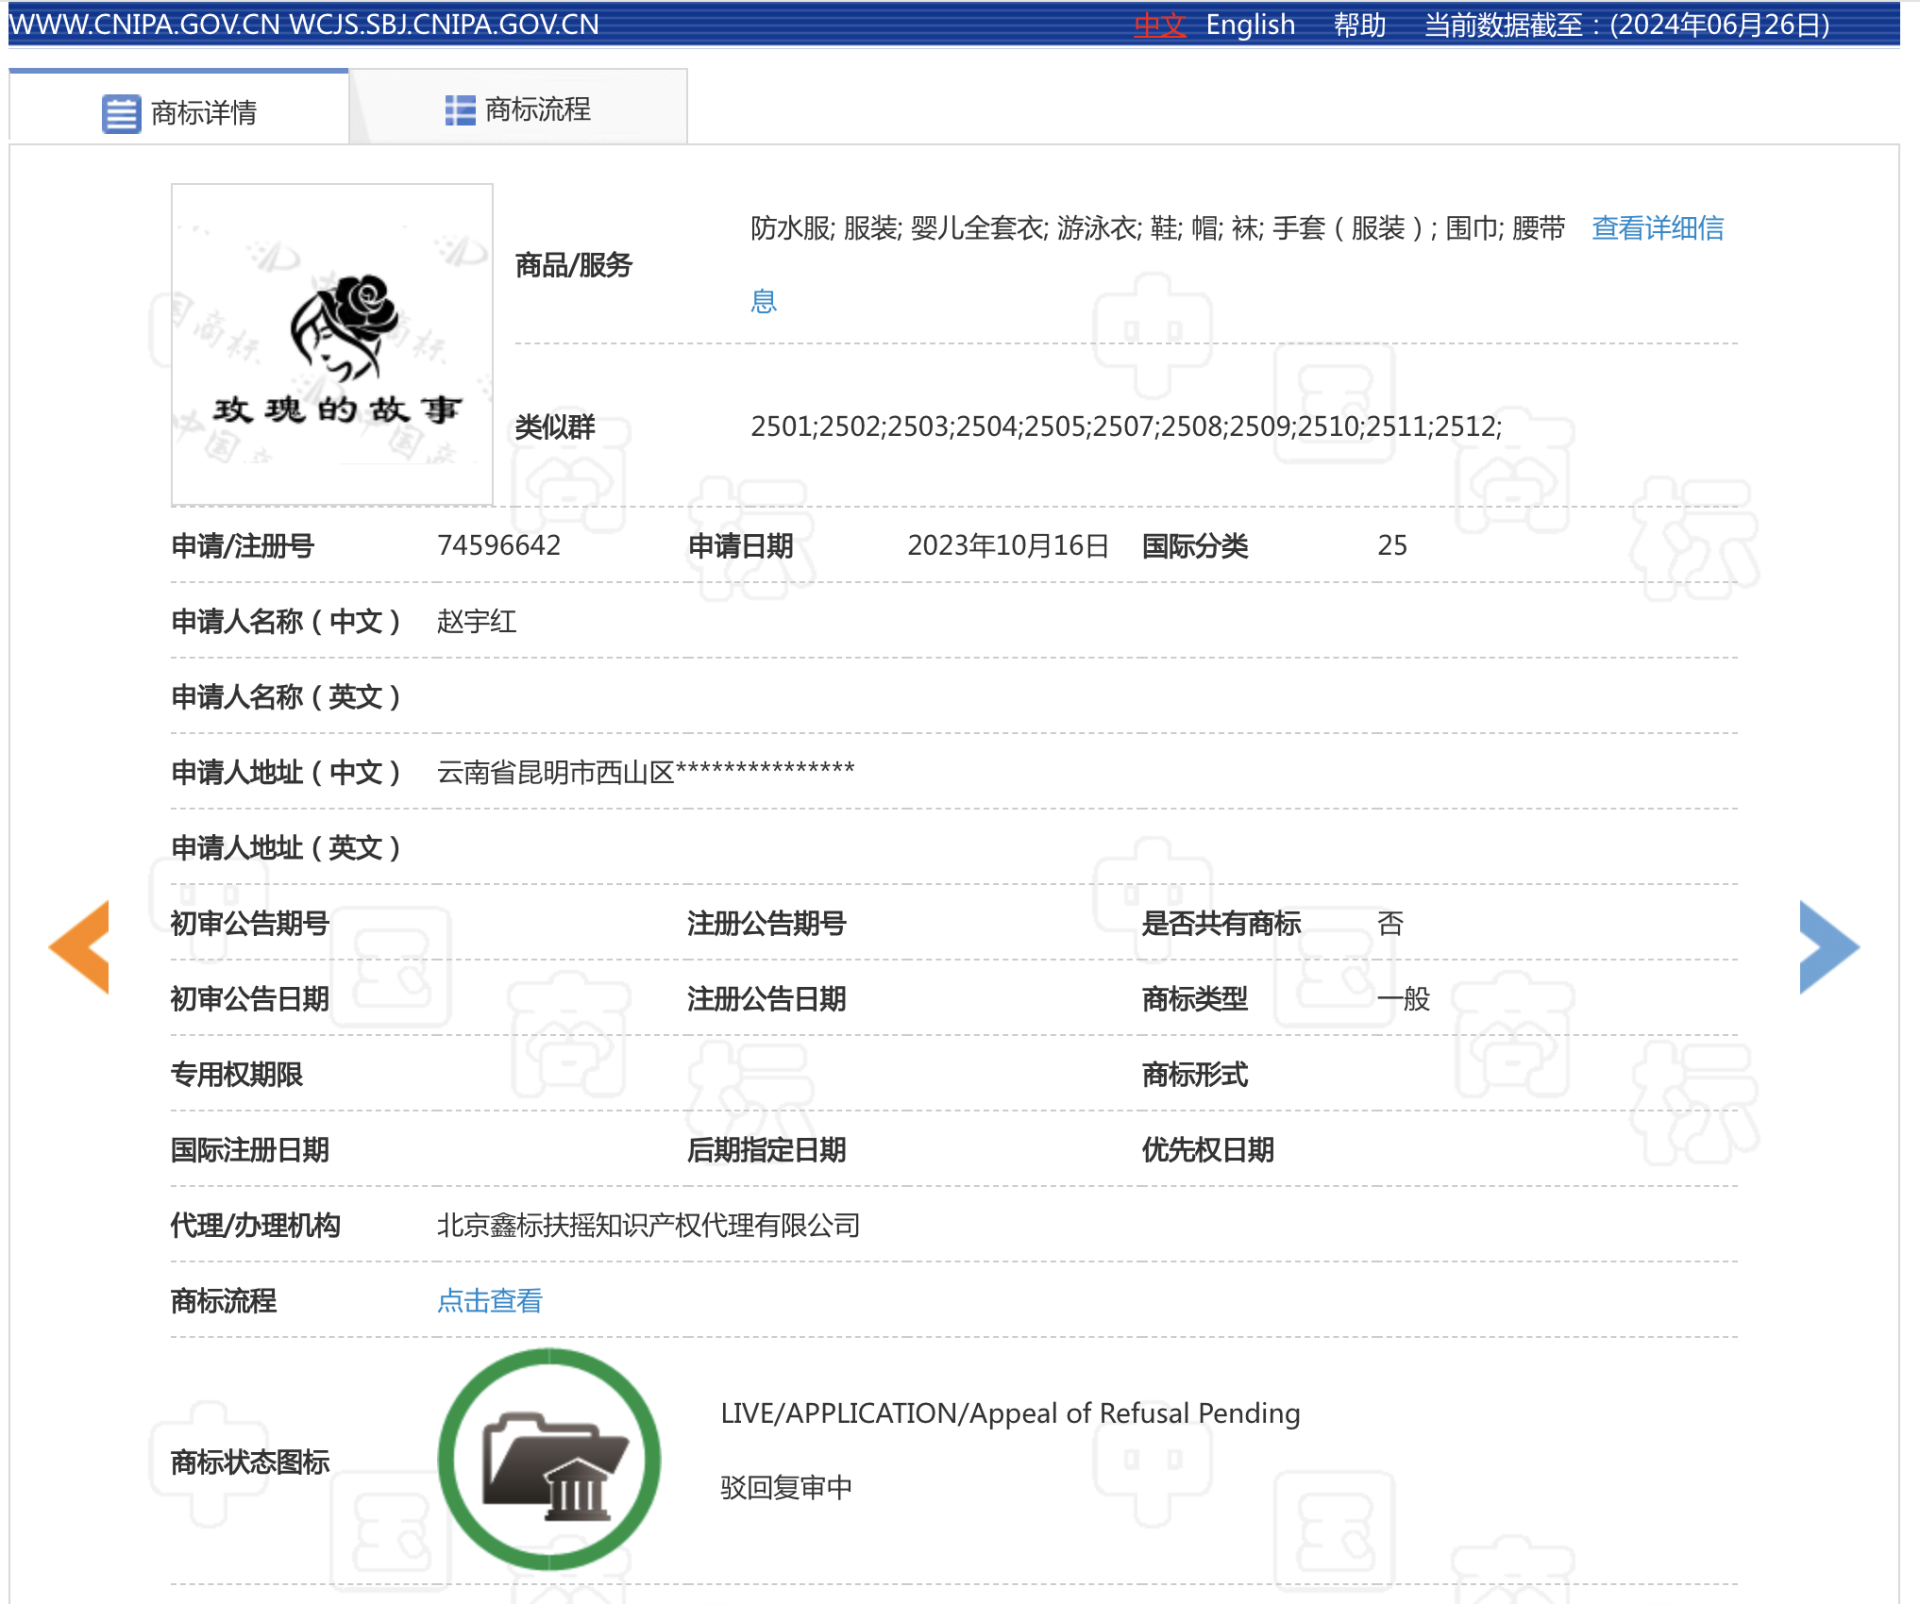Click the 商标流程 list icon
This screenshot has height=1604, width=1920.
coord(459,110)
